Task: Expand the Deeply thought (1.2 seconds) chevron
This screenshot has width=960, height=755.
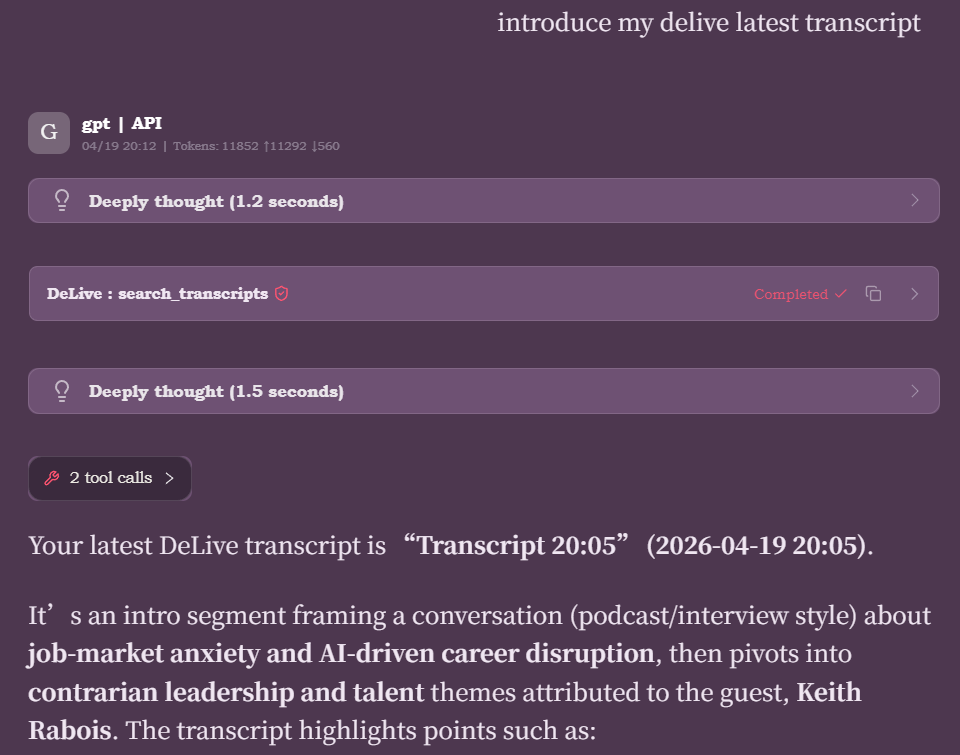Action: [x=915, y=200]
